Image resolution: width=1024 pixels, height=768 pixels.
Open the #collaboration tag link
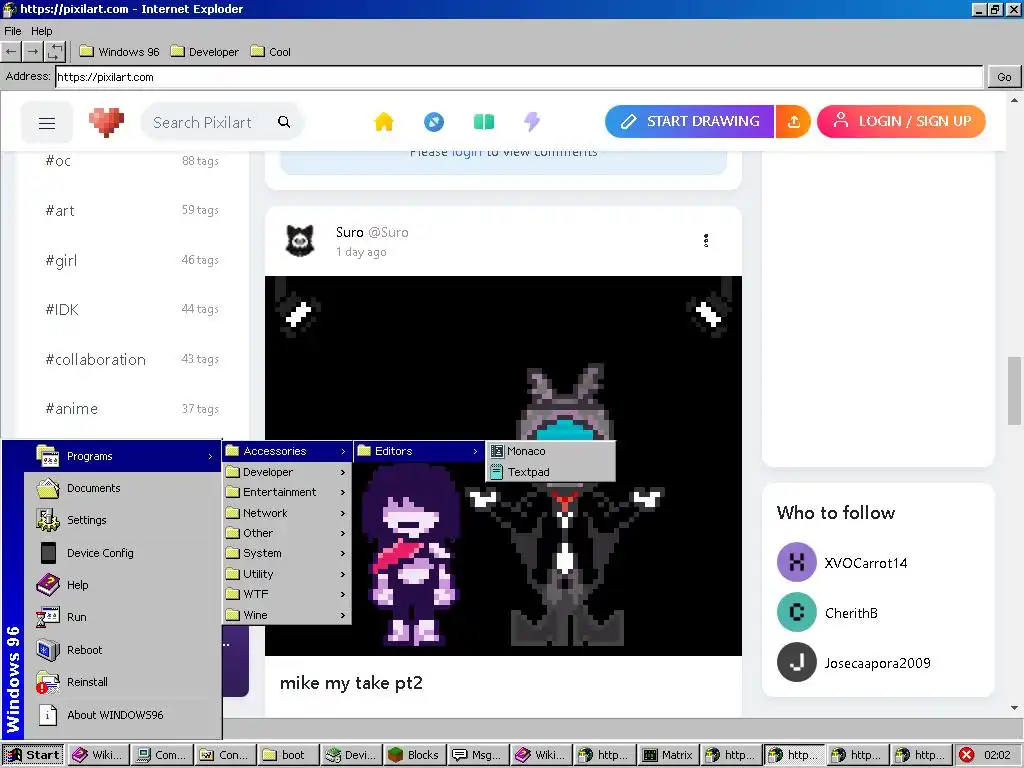[x=95, y=360]
